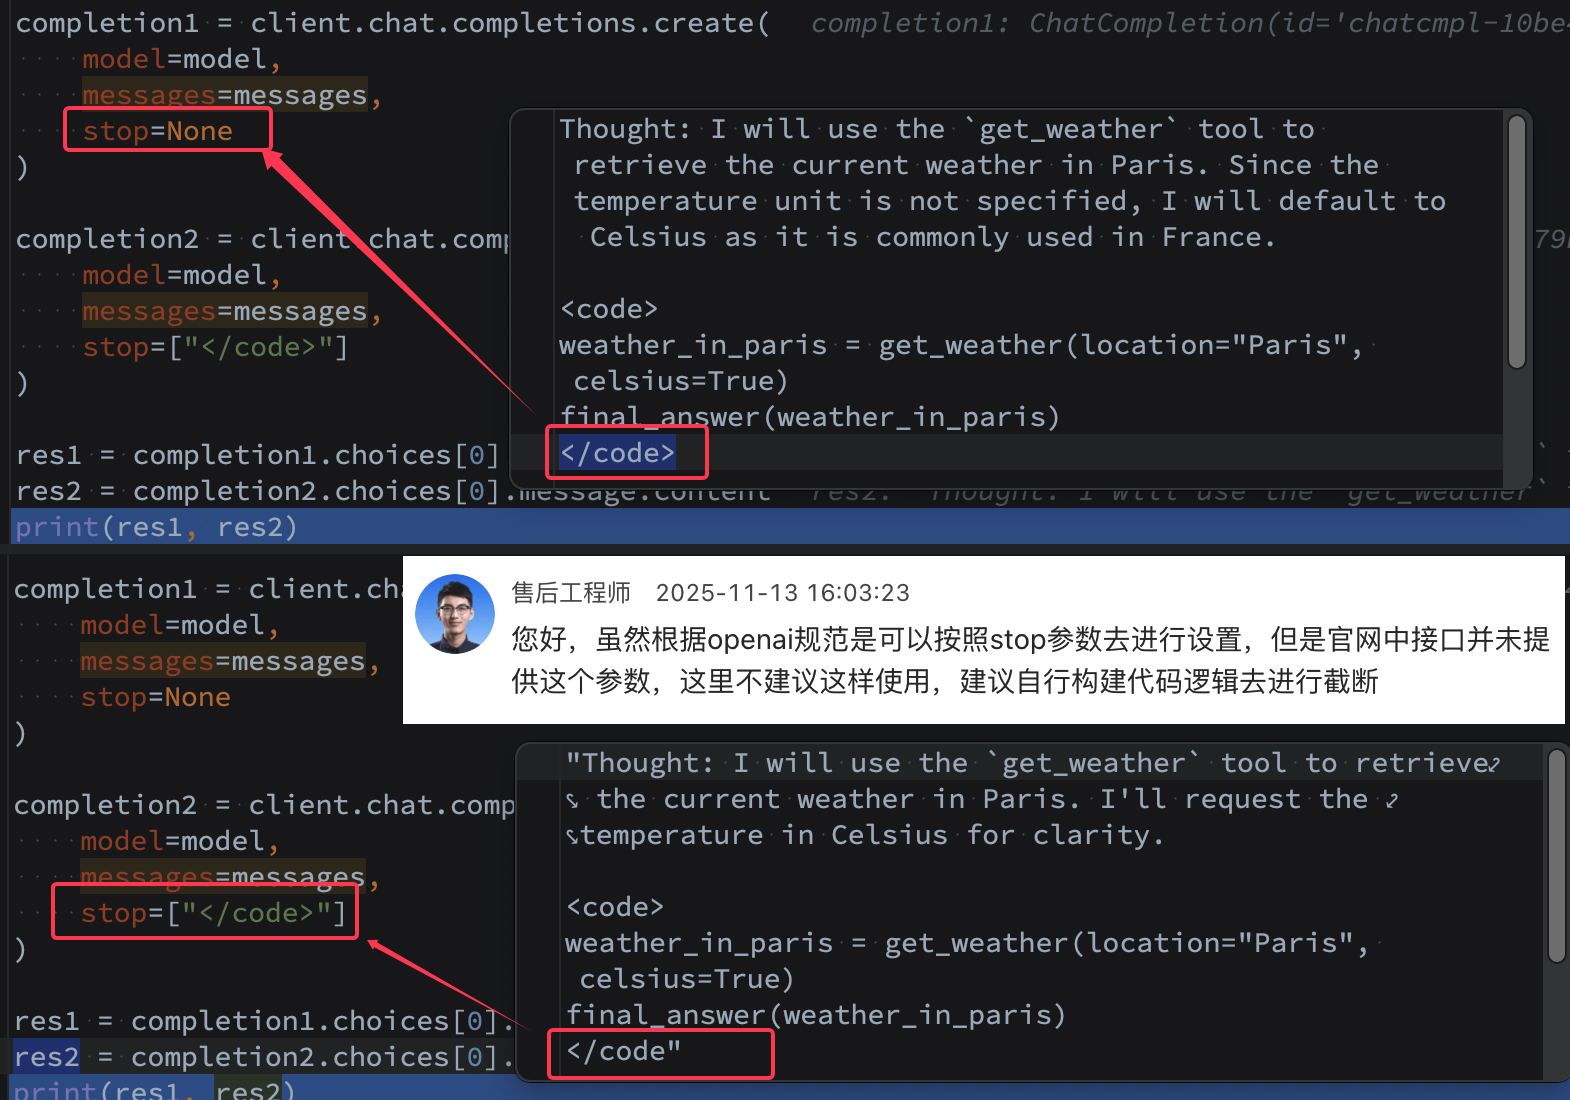Viewport: 1570px width, 1100px height.
Task: Click the highlighted </code> text in upper popup
Action: coord(617,453)
